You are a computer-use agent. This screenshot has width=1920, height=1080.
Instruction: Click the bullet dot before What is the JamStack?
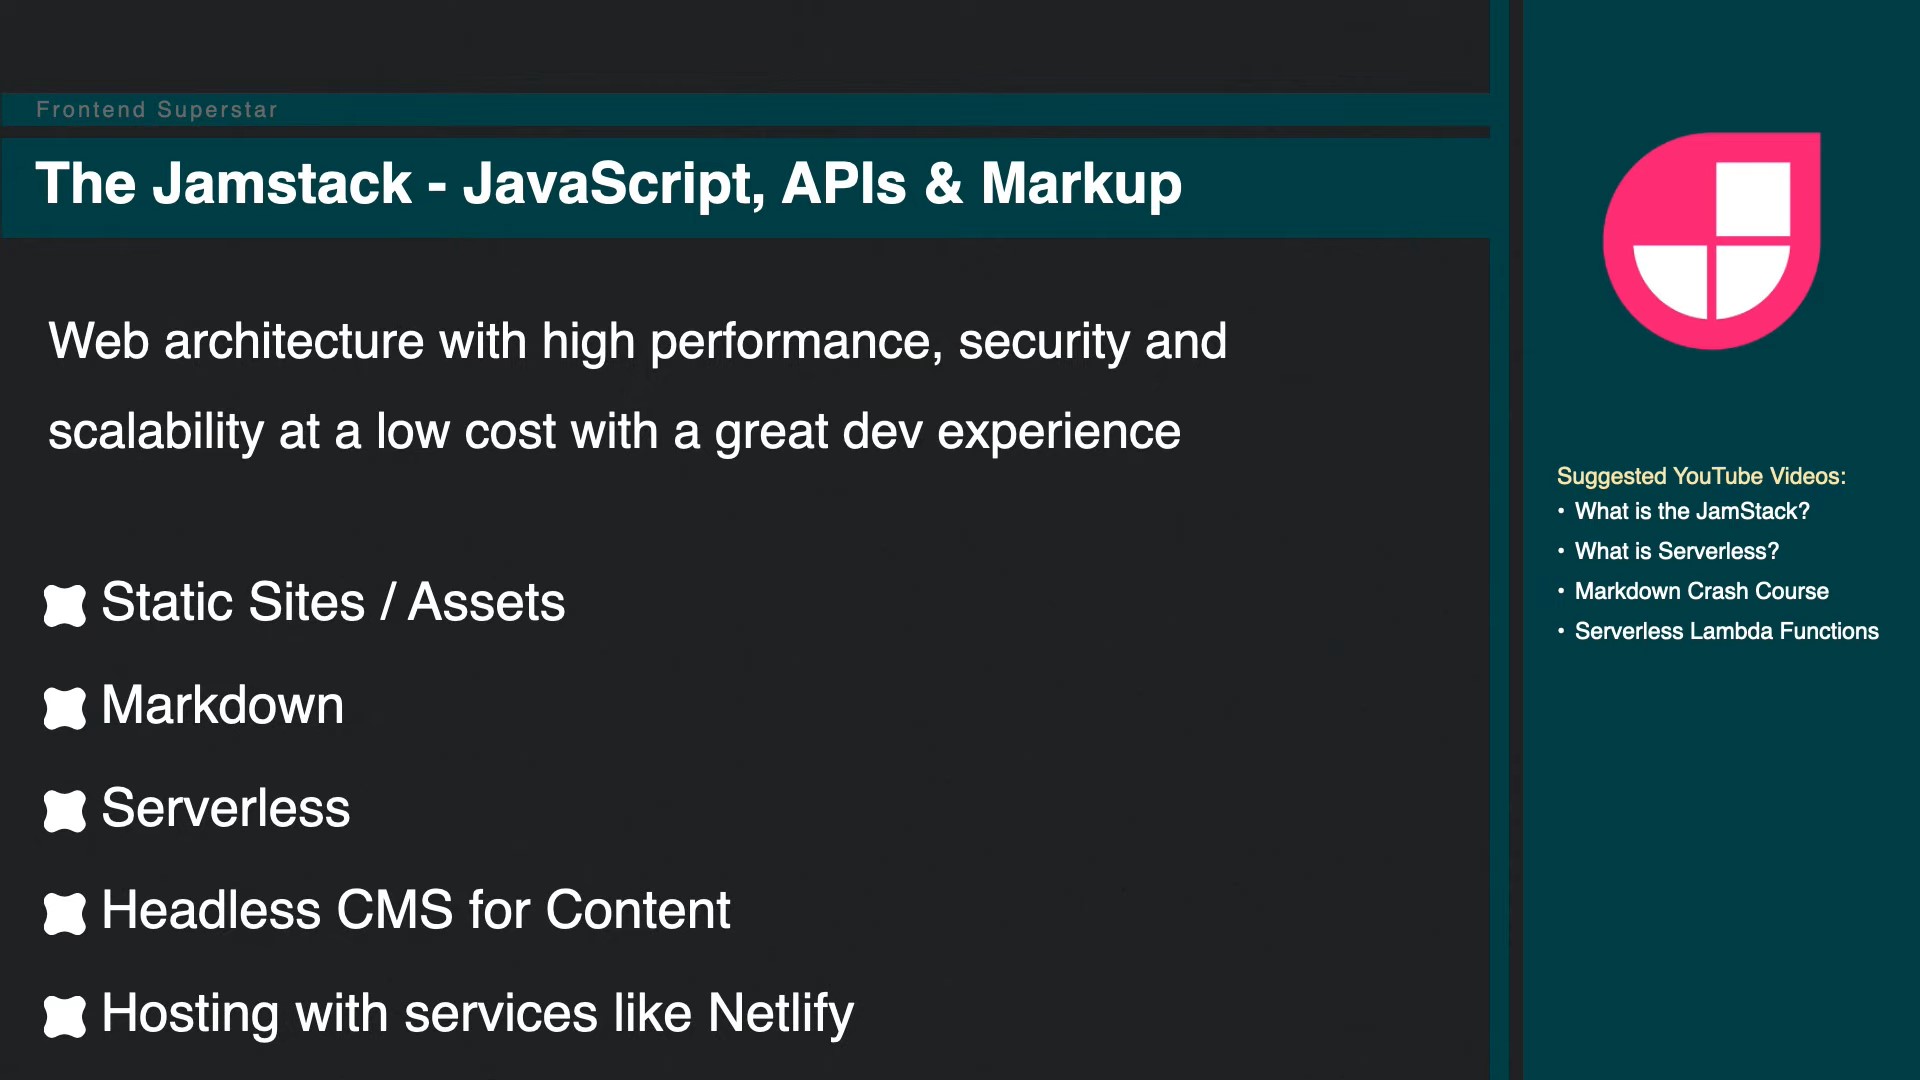(1561, 511)
